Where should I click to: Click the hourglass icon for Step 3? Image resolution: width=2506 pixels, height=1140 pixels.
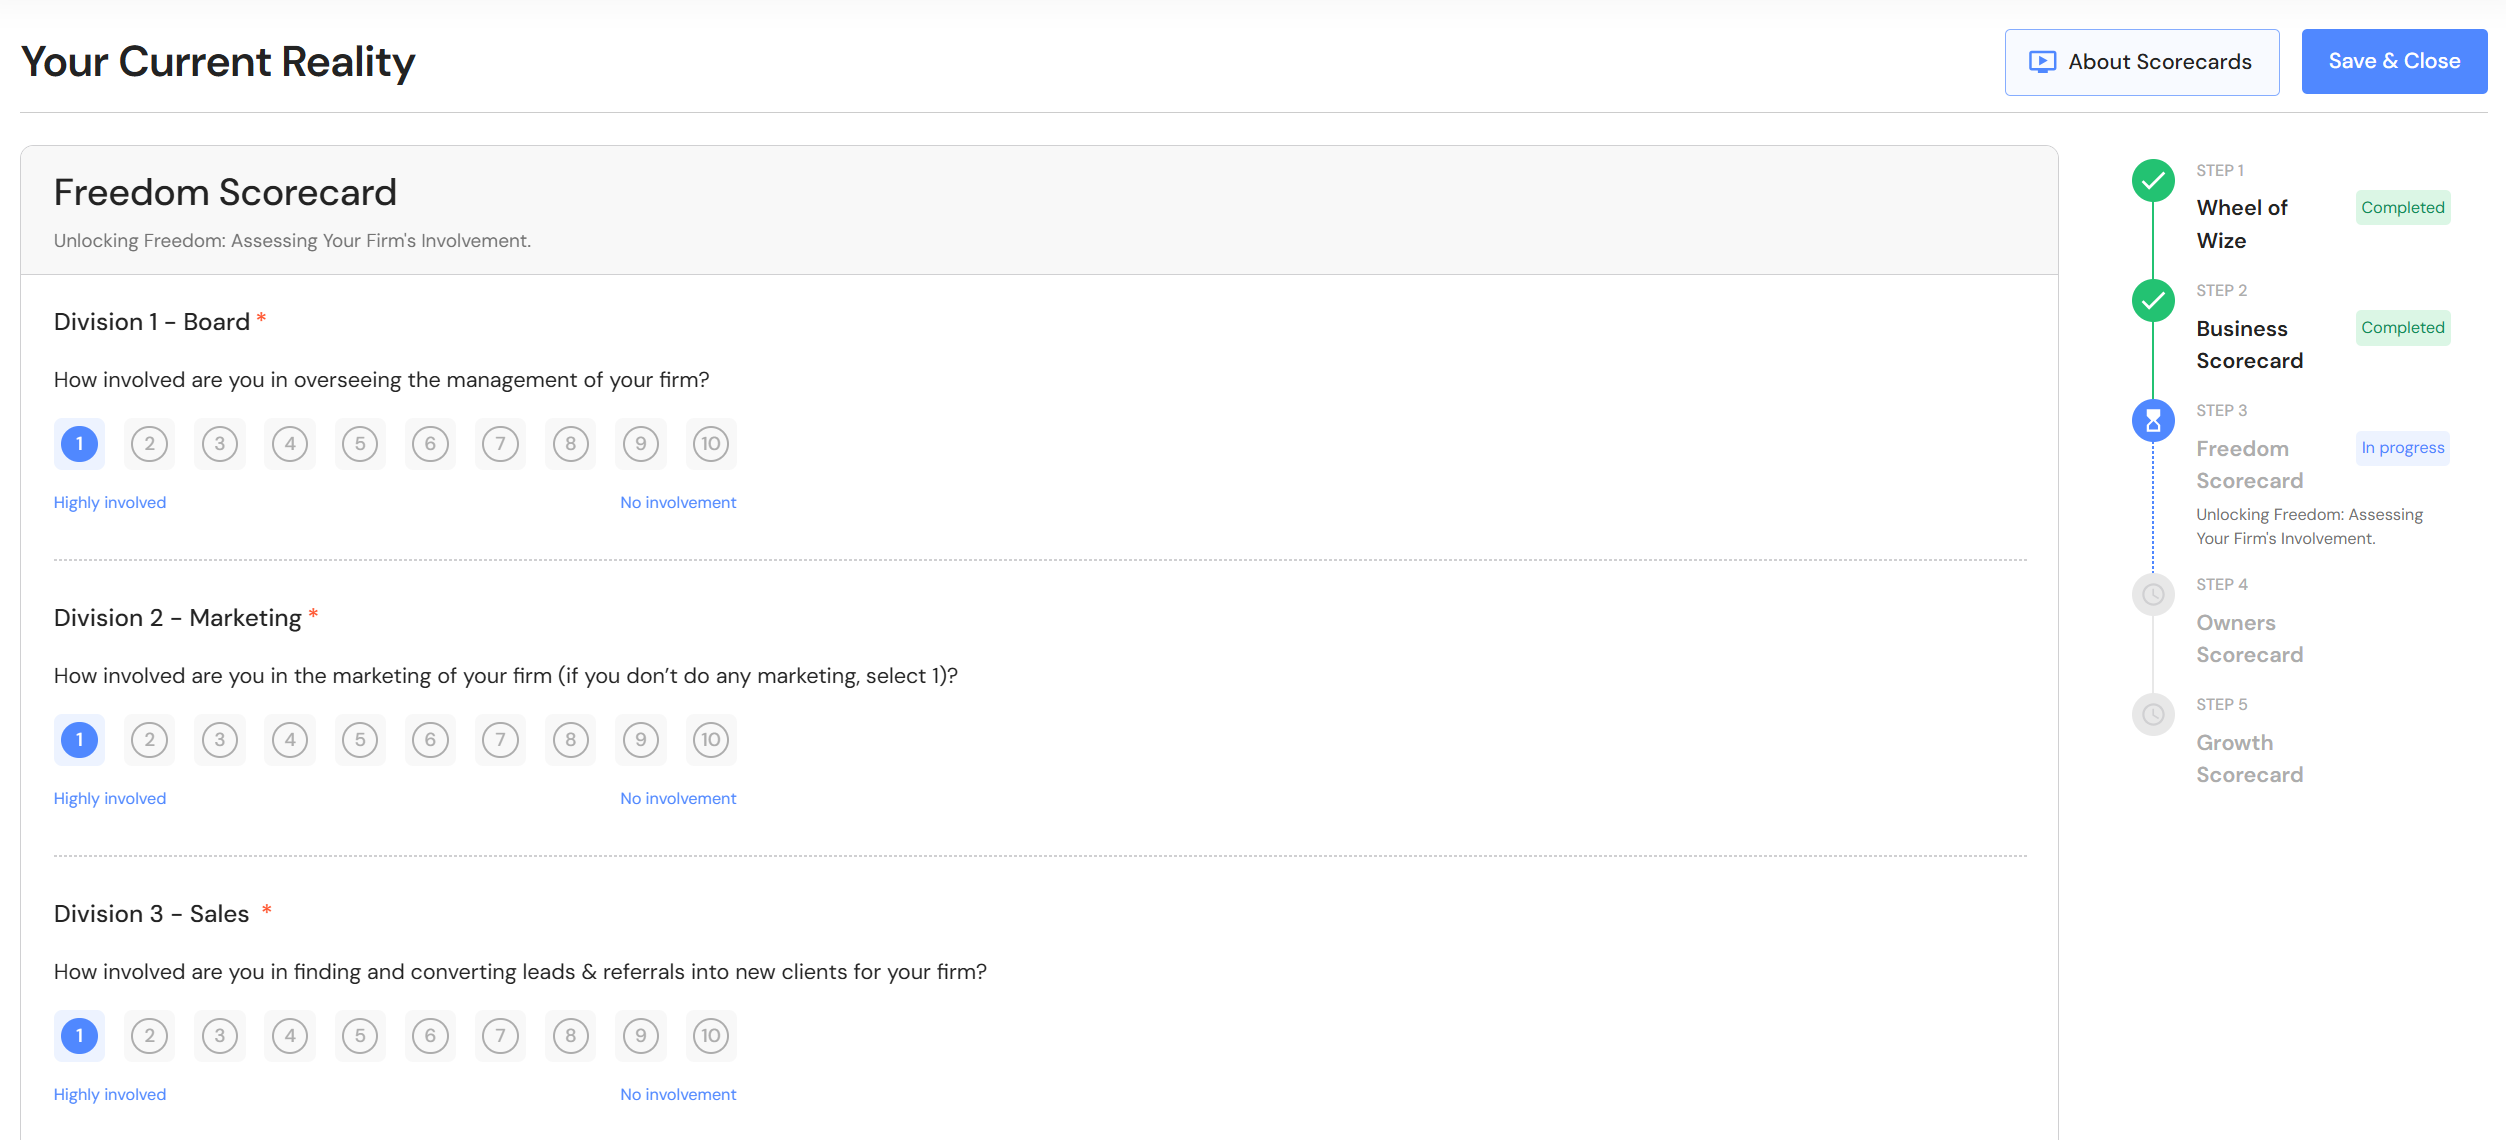point(2153,421)
